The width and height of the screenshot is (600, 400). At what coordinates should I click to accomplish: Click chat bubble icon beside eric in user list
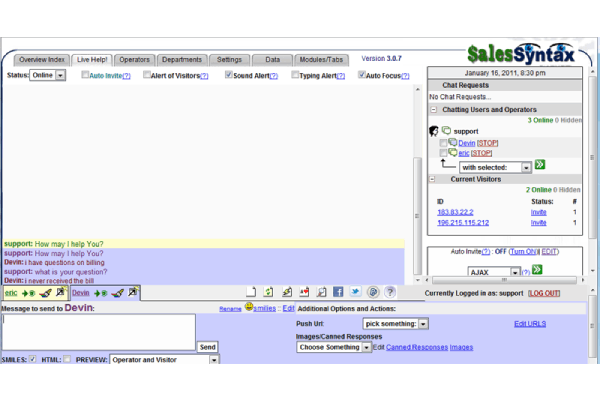(453, 152)
